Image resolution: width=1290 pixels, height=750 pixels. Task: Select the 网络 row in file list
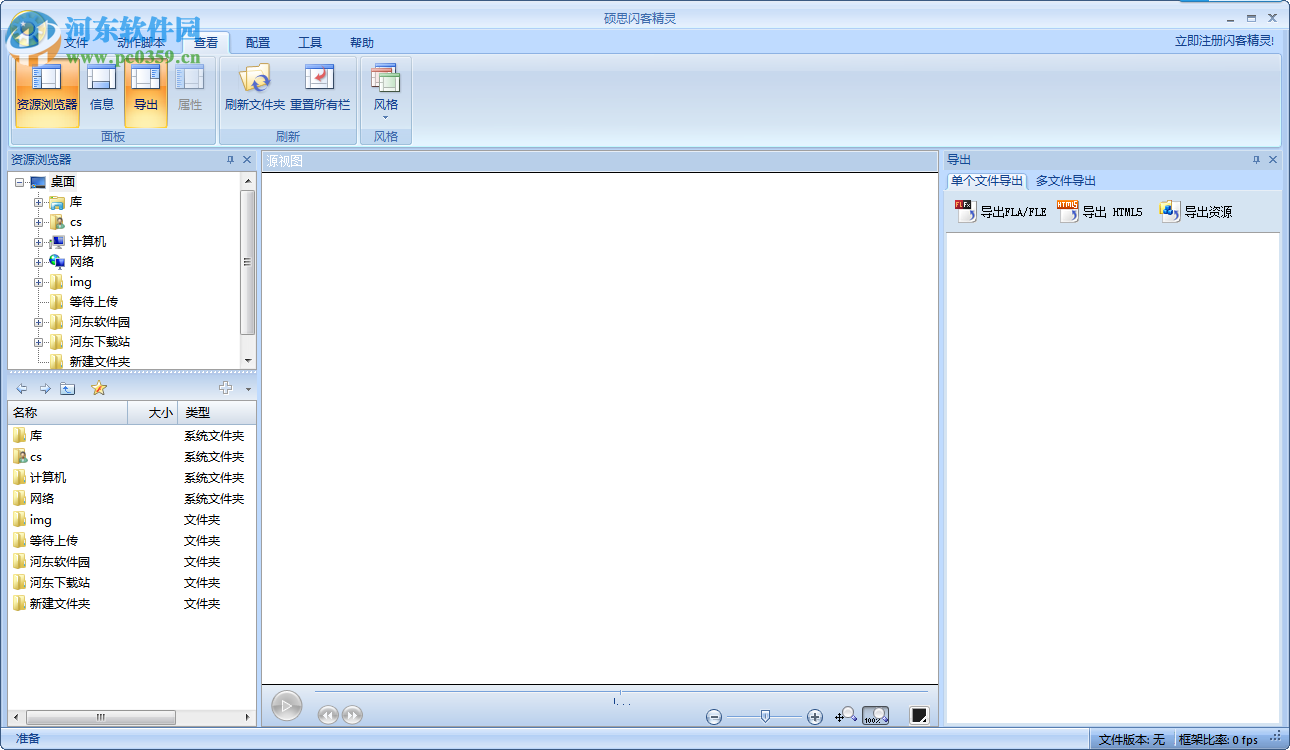point(132,499)
